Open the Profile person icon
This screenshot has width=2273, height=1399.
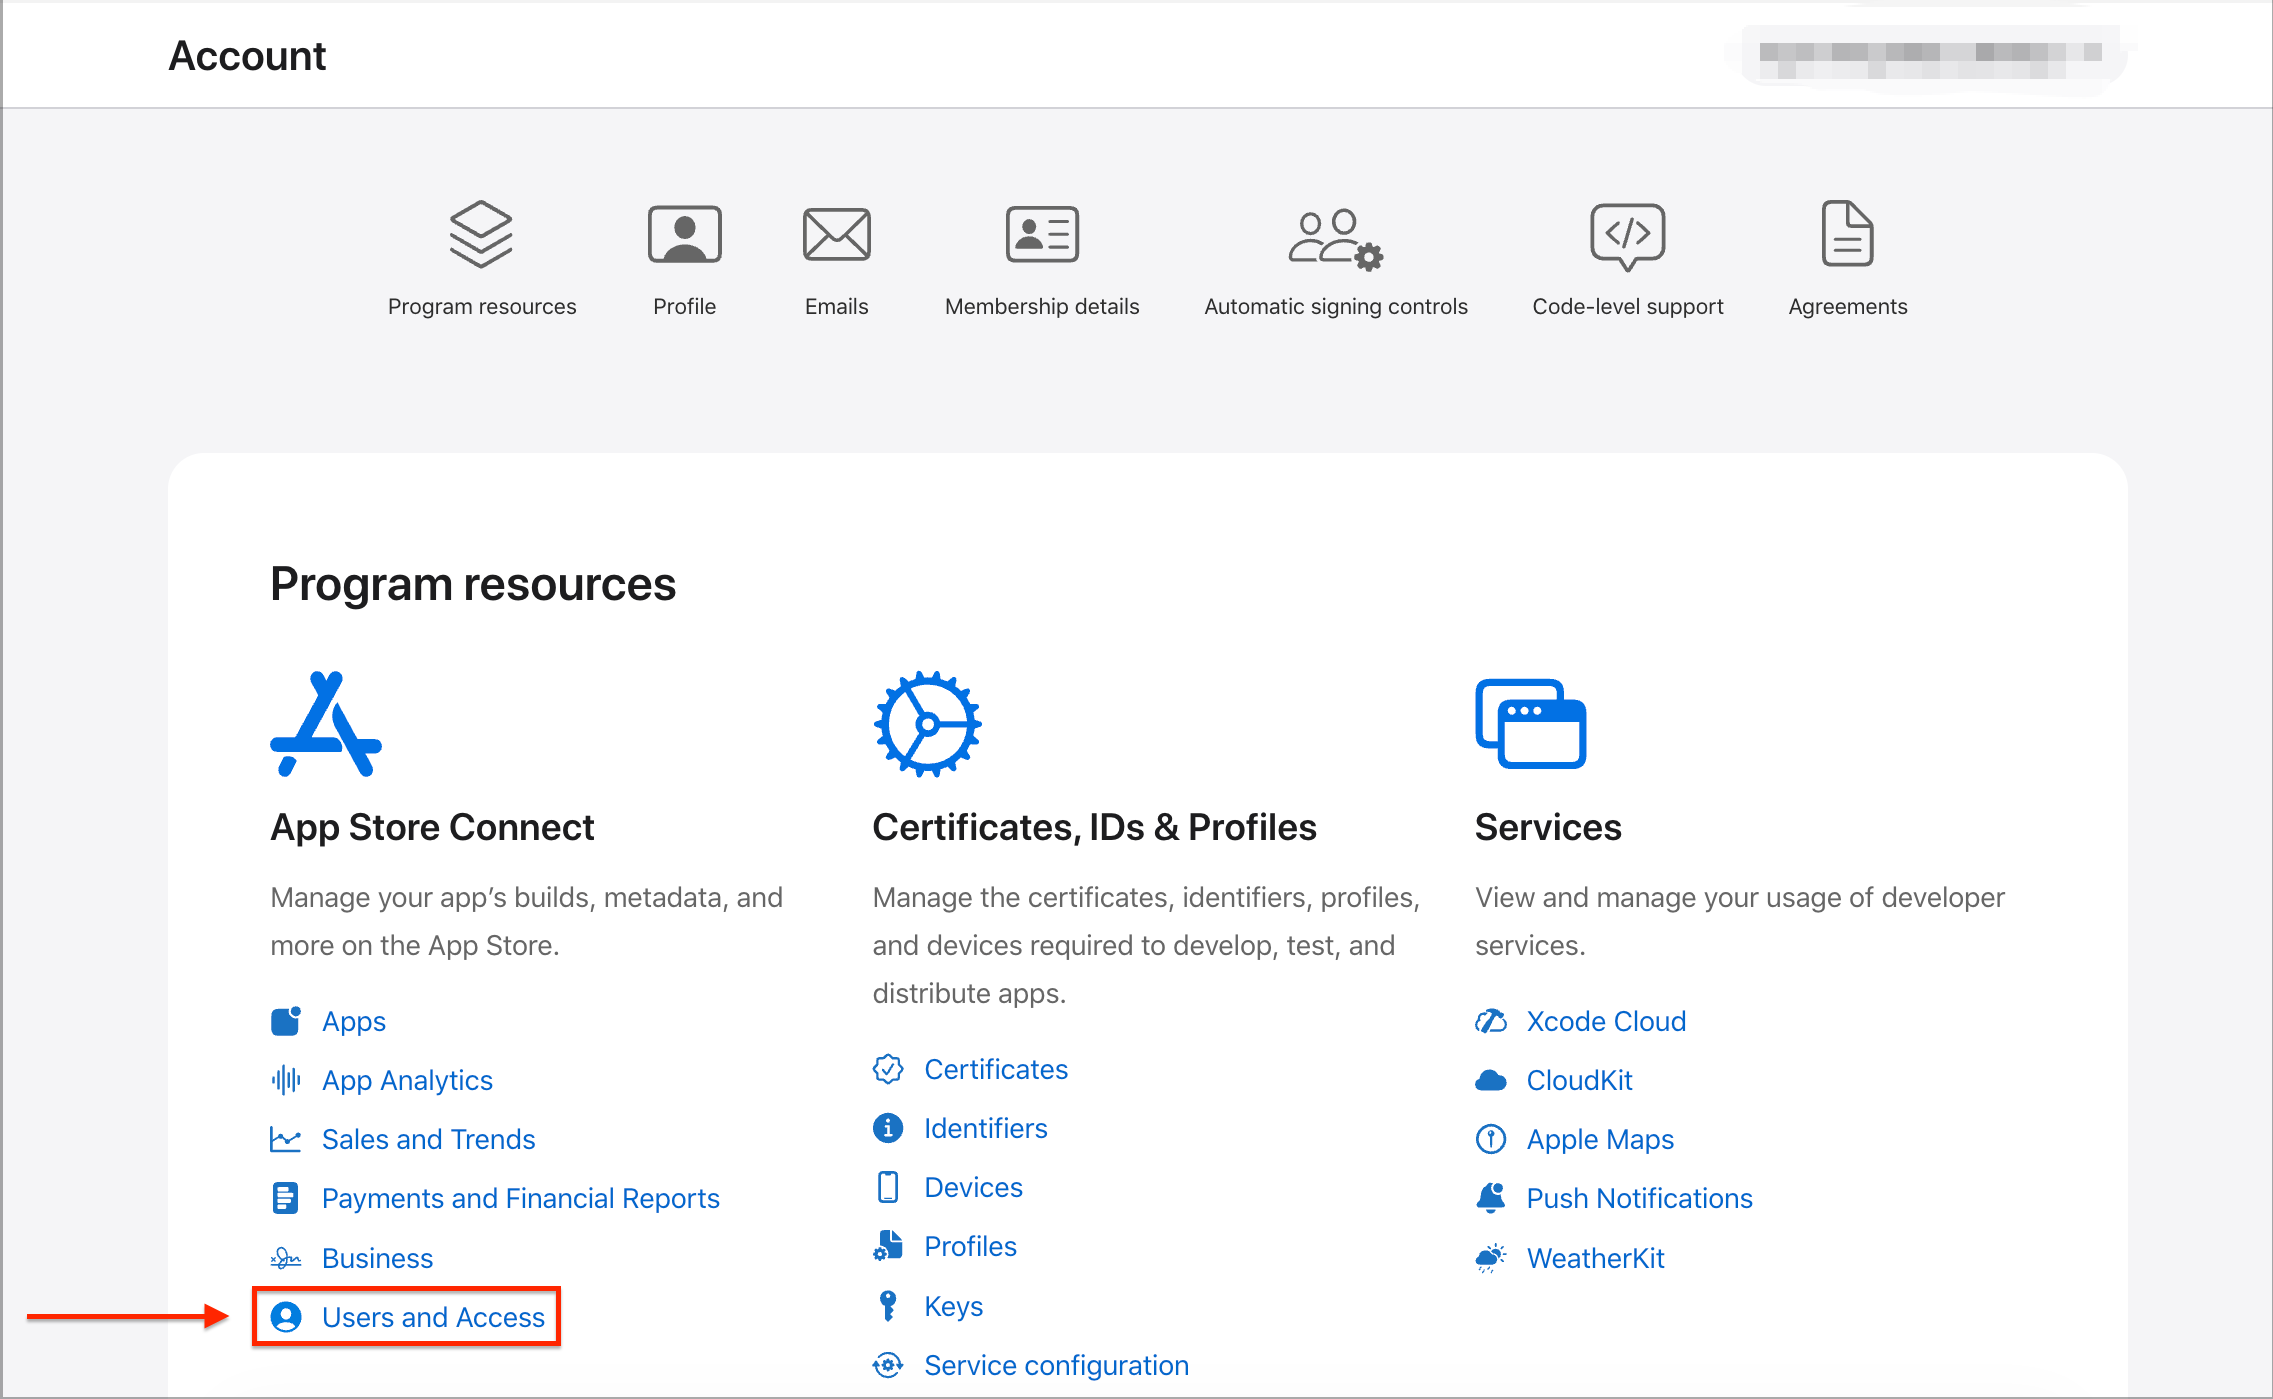(685, 234)
